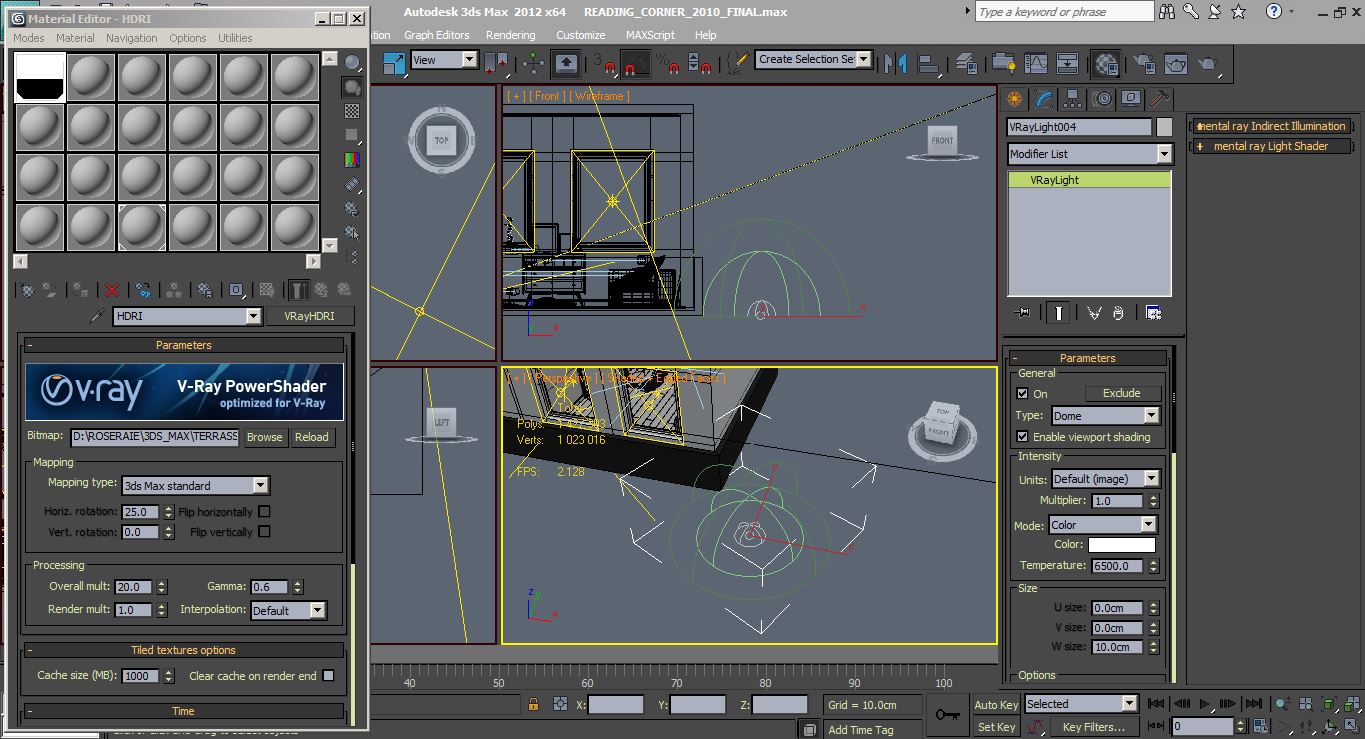Toggle Background checker icon in Material Editor
The image size is (1365, 739).
(352, 111)
